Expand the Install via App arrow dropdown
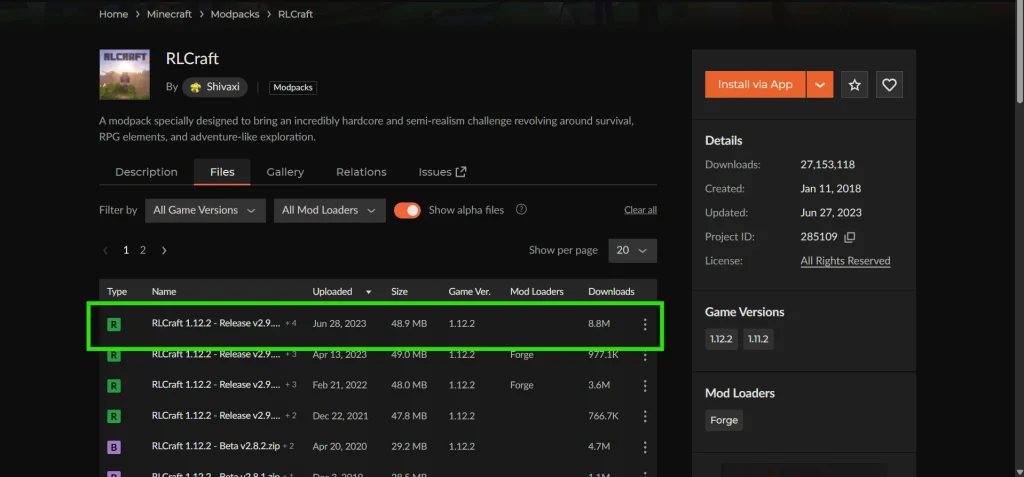 point(819,85)
